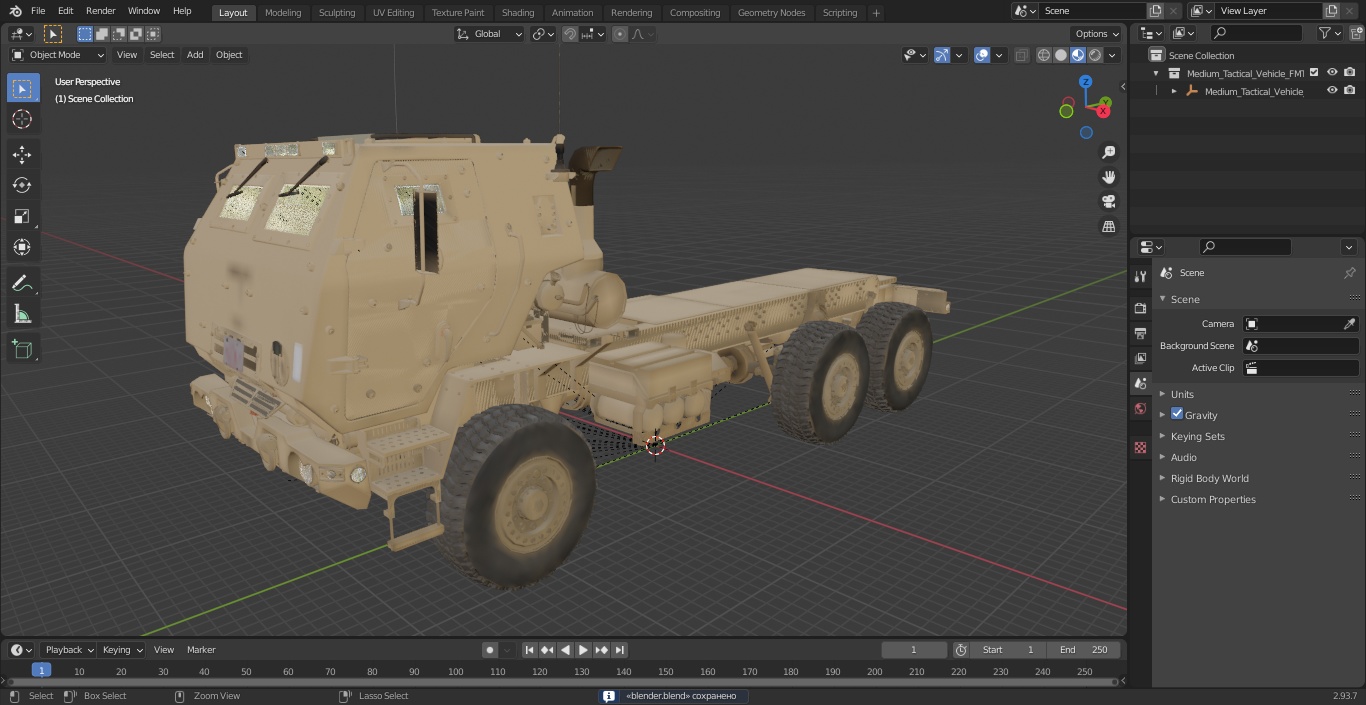Expand Medium_Tactical_Vehicle object in outliner
The height and width of the screenshot is (705, 1366).
[x=1174, y=91]
